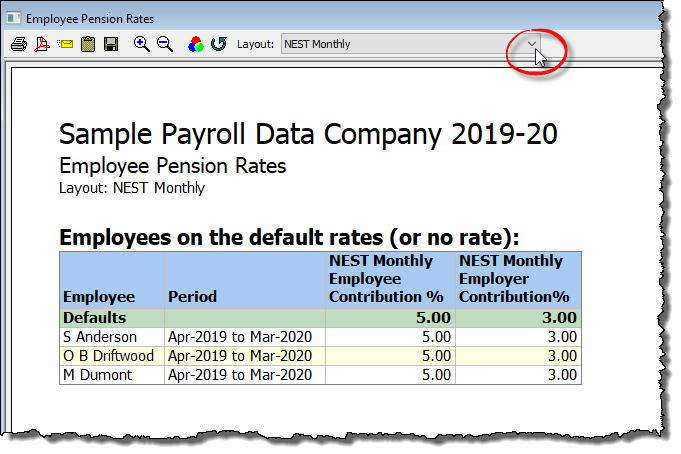681x454 pixels.
Task: Click O B Driftwood employer contribution 3.00
Action: click(519, 356)
